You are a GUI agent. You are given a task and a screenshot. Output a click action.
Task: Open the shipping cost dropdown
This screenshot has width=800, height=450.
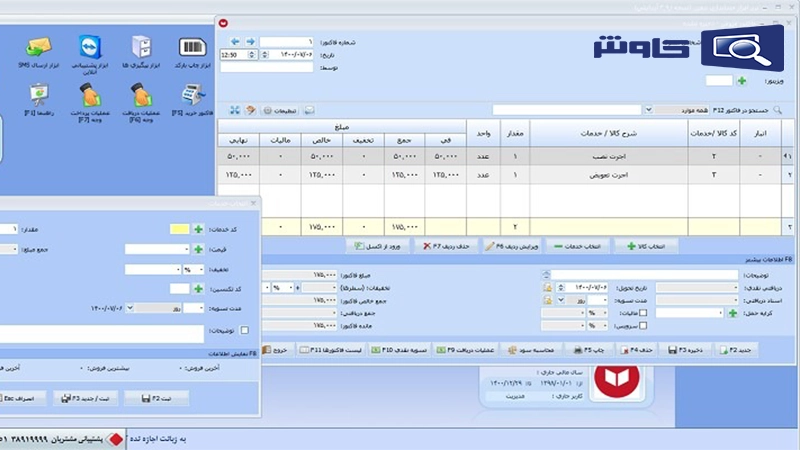[689, 313]
